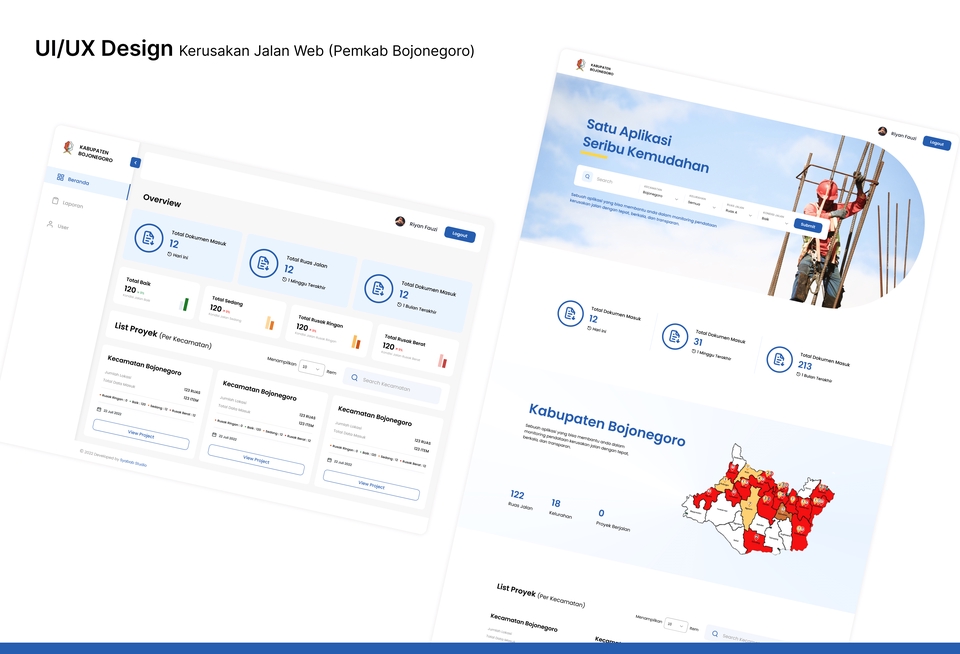The width and height of the screenshot is (960, 654).
Task: Click green bar chart icon in Total Baik
Action: point(184,304)
